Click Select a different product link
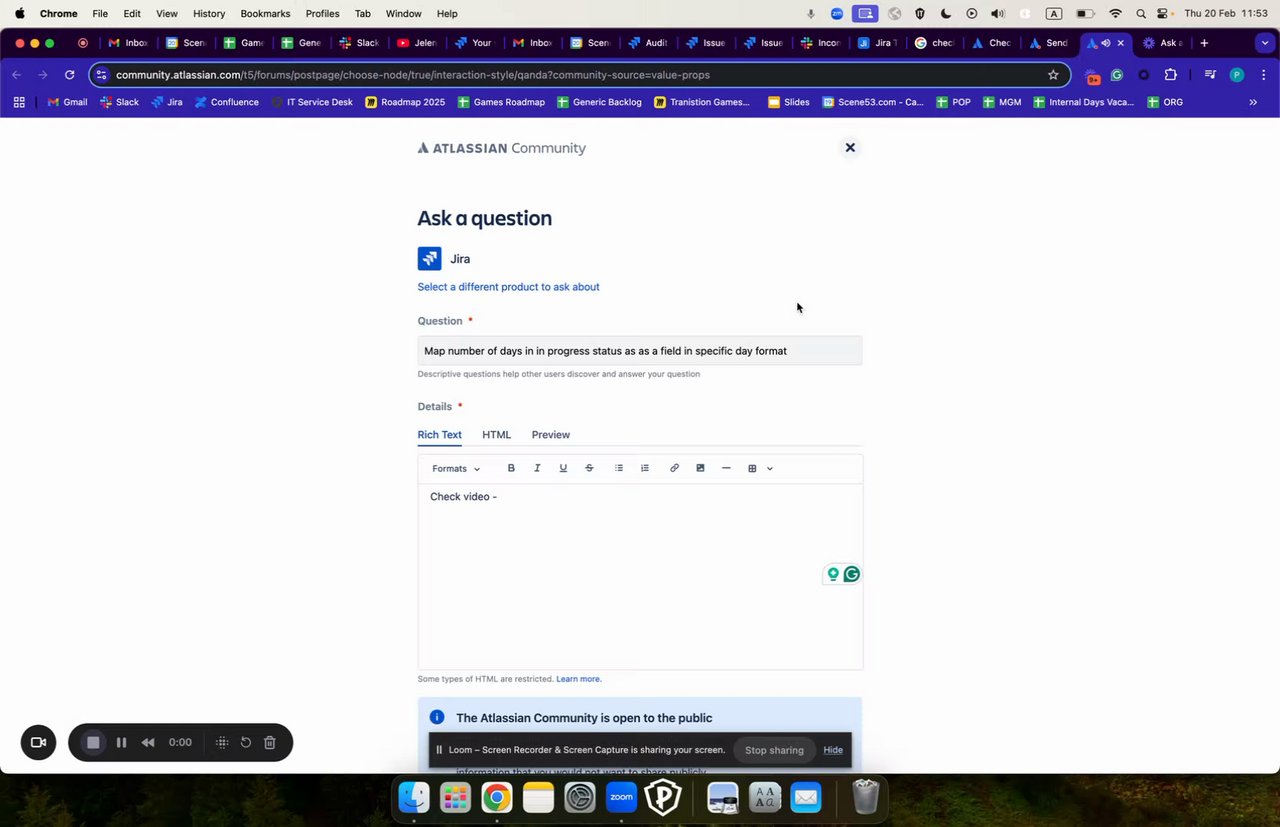 click(509, 287)
